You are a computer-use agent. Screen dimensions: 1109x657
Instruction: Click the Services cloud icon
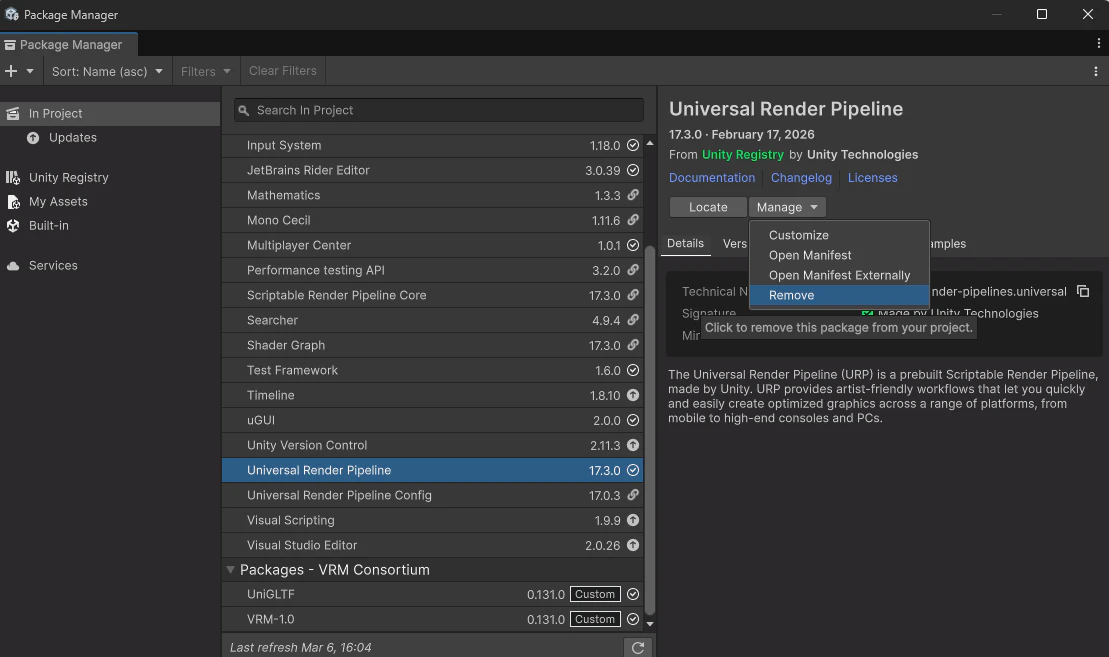point(13,265)
